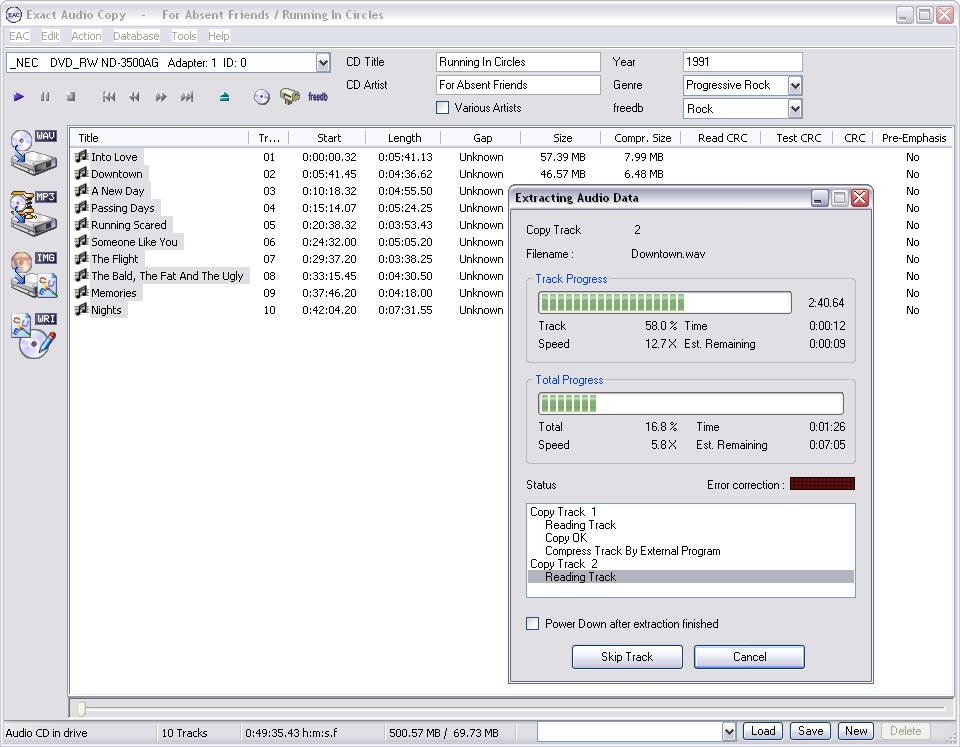Expand the CD drive selection dropdown
Viewport: 960px width, 747px height.
tap(323, 62)
